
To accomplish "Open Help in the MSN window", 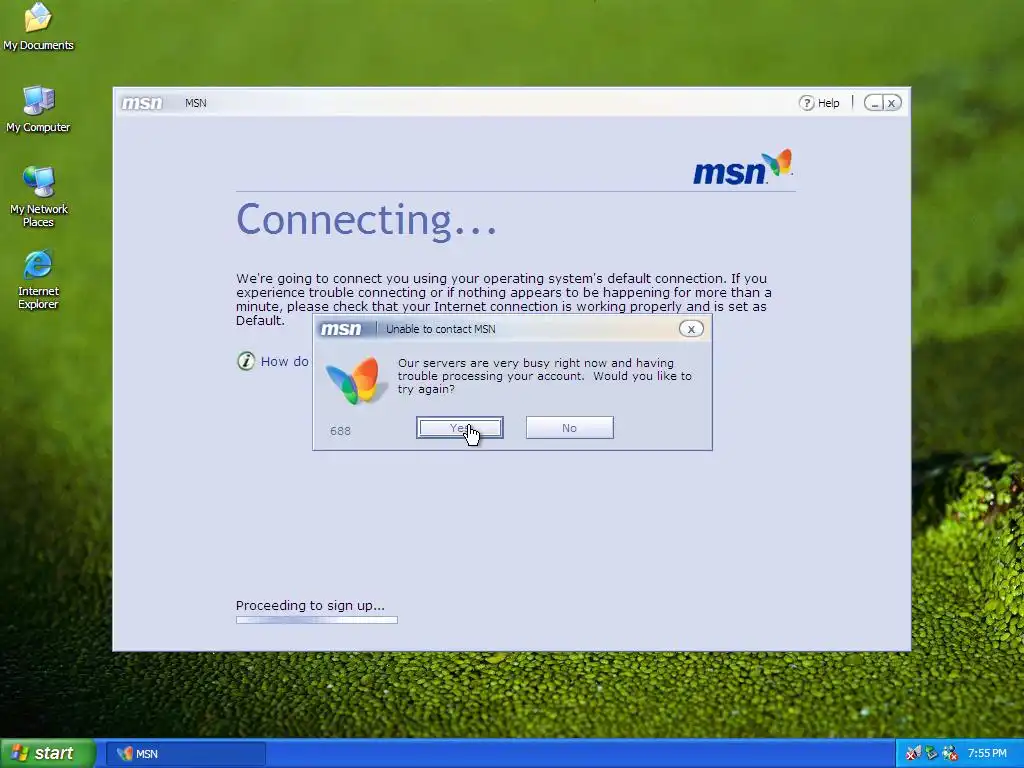I will click(x=820, y=103).
